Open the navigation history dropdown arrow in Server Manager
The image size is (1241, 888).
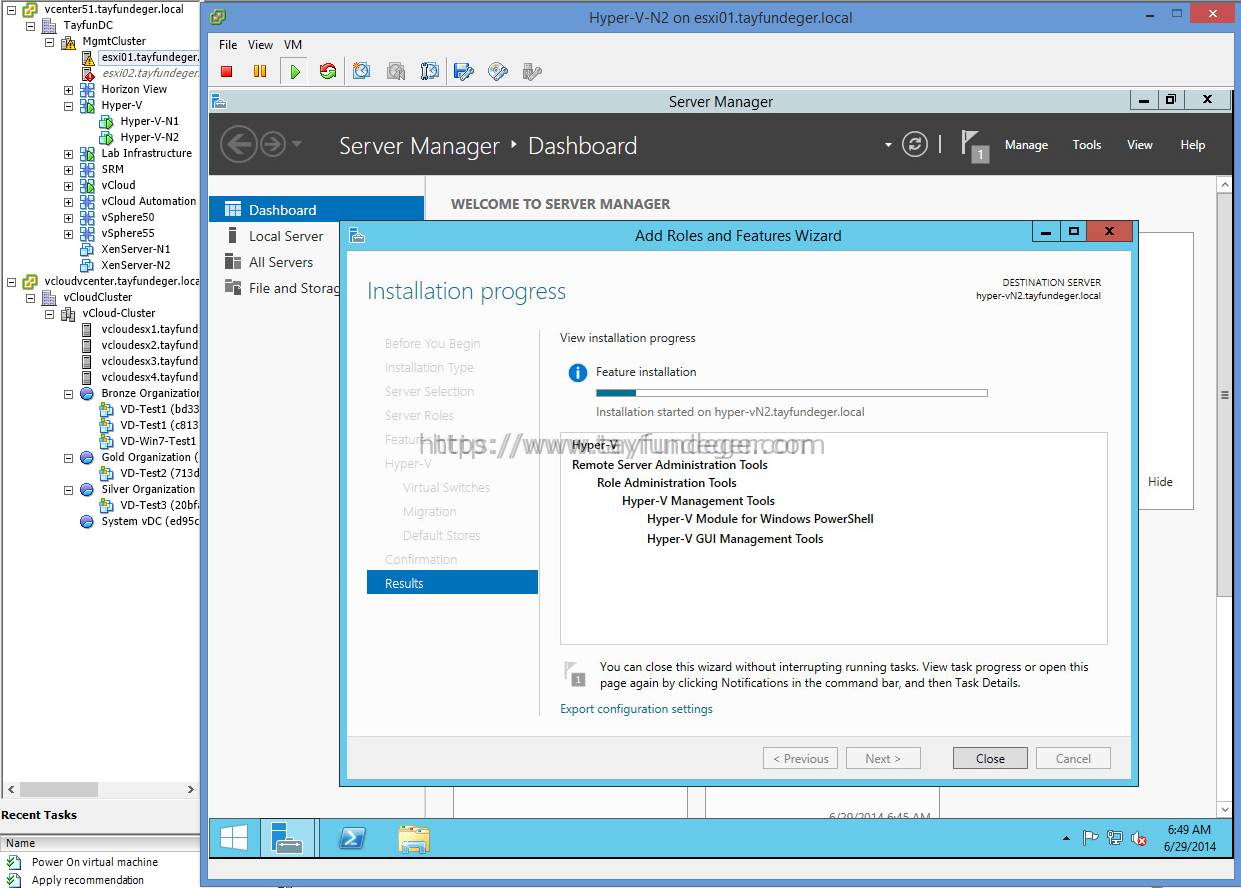297,145
